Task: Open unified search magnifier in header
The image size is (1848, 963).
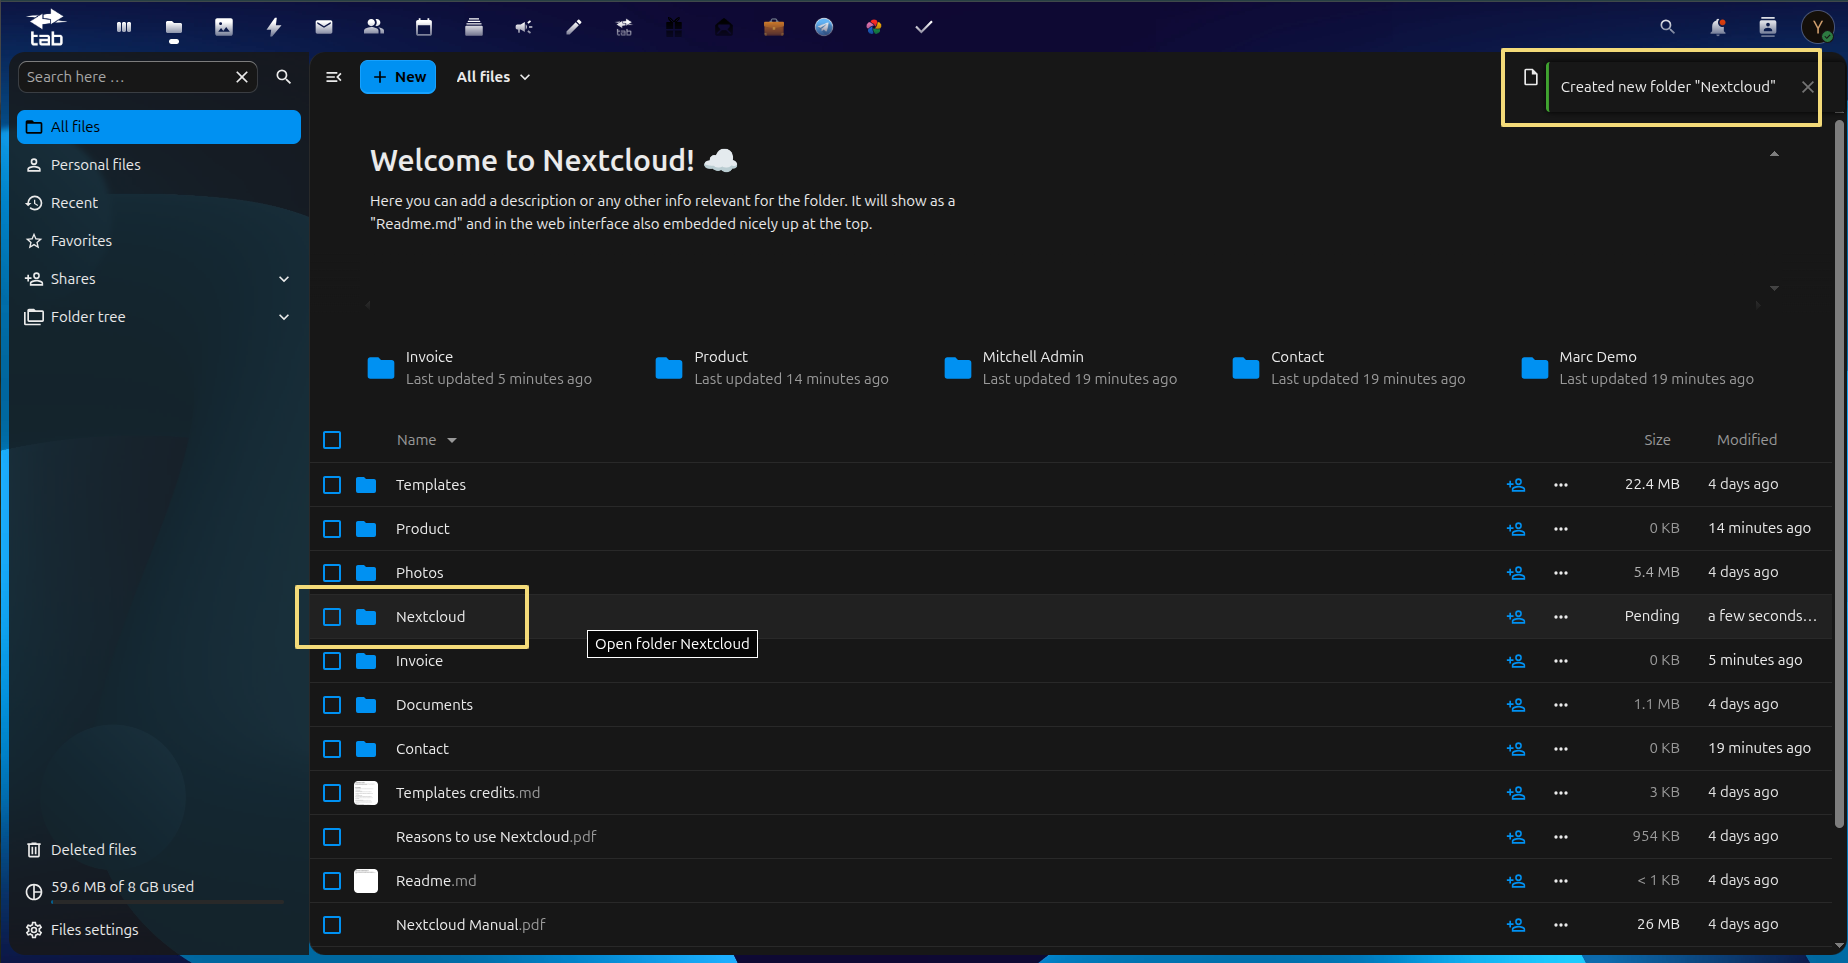Action: pos(1667,27)
